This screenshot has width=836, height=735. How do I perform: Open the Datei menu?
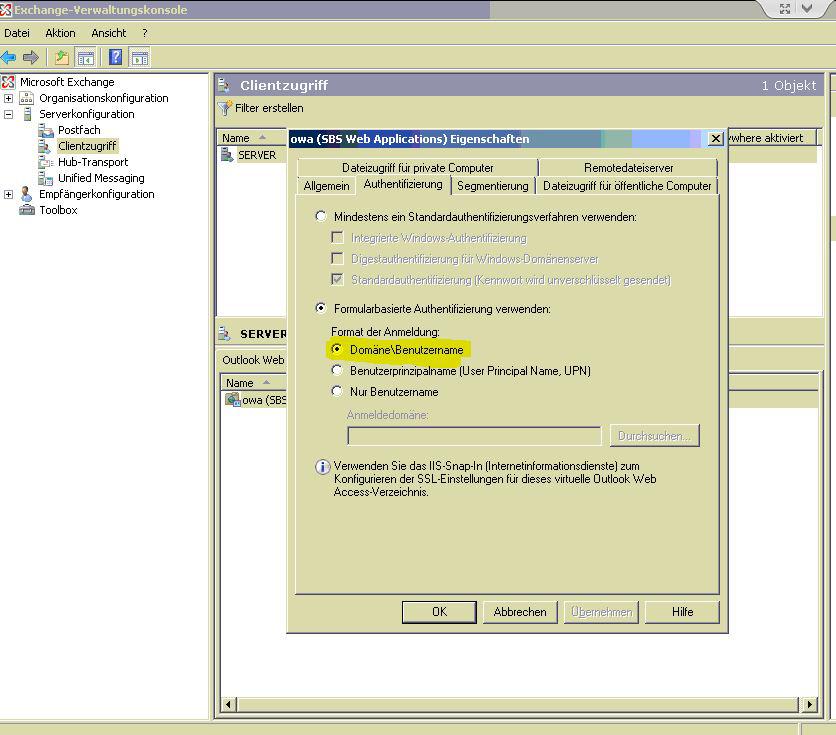coord(17,33)
